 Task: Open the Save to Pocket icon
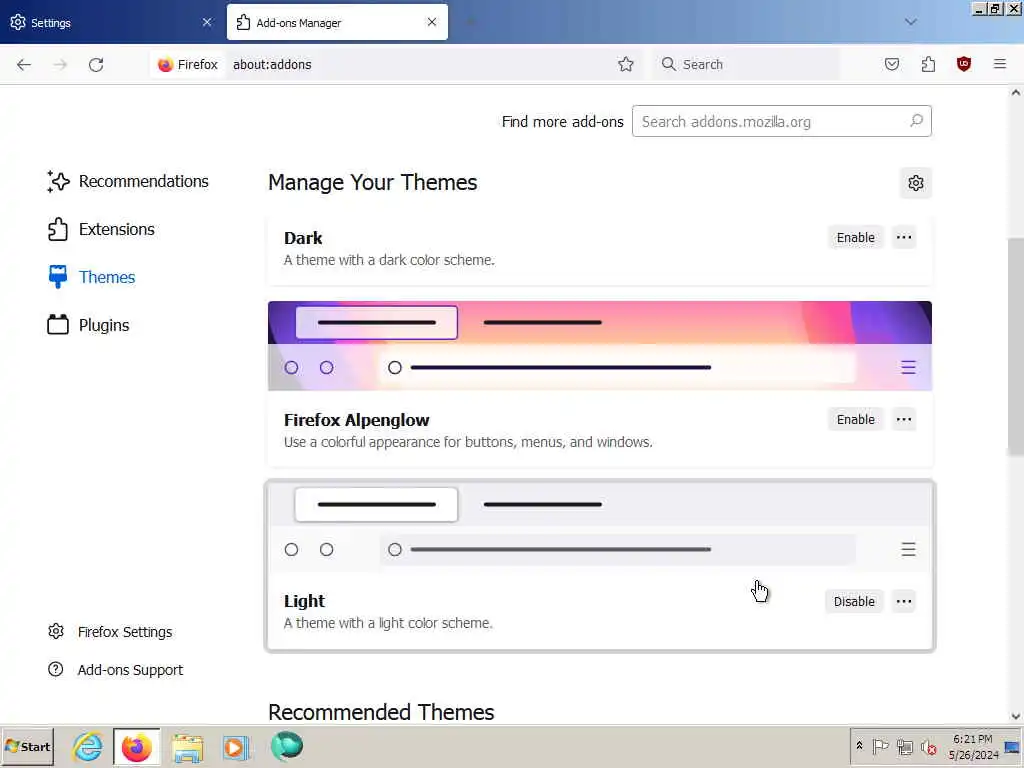892,64
